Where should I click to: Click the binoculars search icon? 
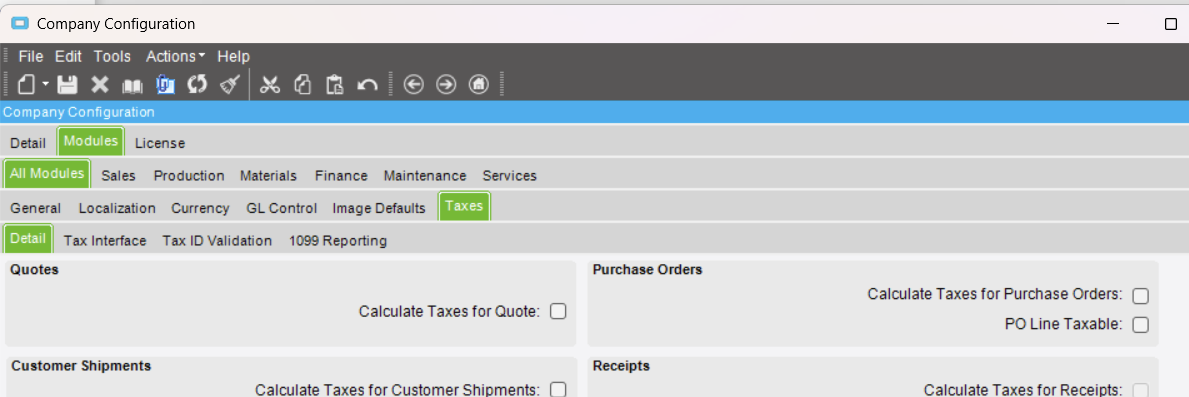coord(133,85)
